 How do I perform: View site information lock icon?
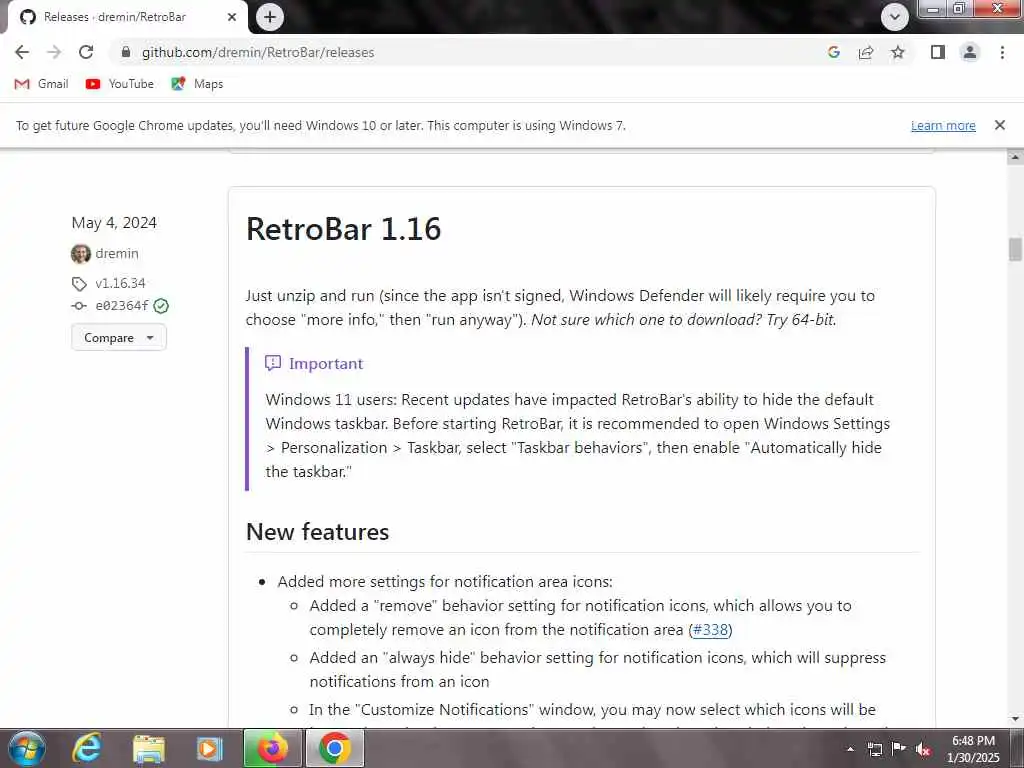point(126,52)
